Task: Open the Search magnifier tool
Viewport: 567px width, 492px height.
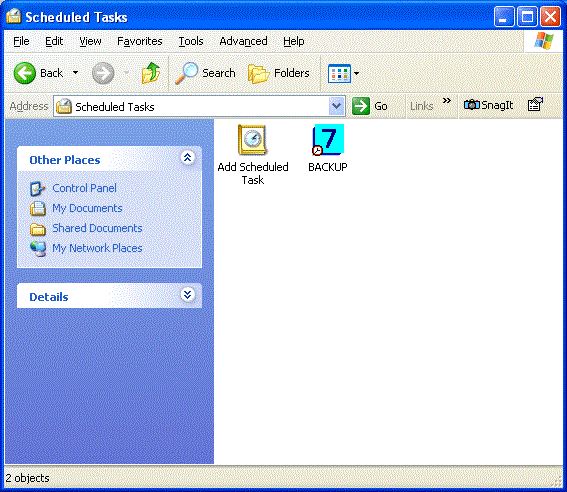Action: point(187,73)
